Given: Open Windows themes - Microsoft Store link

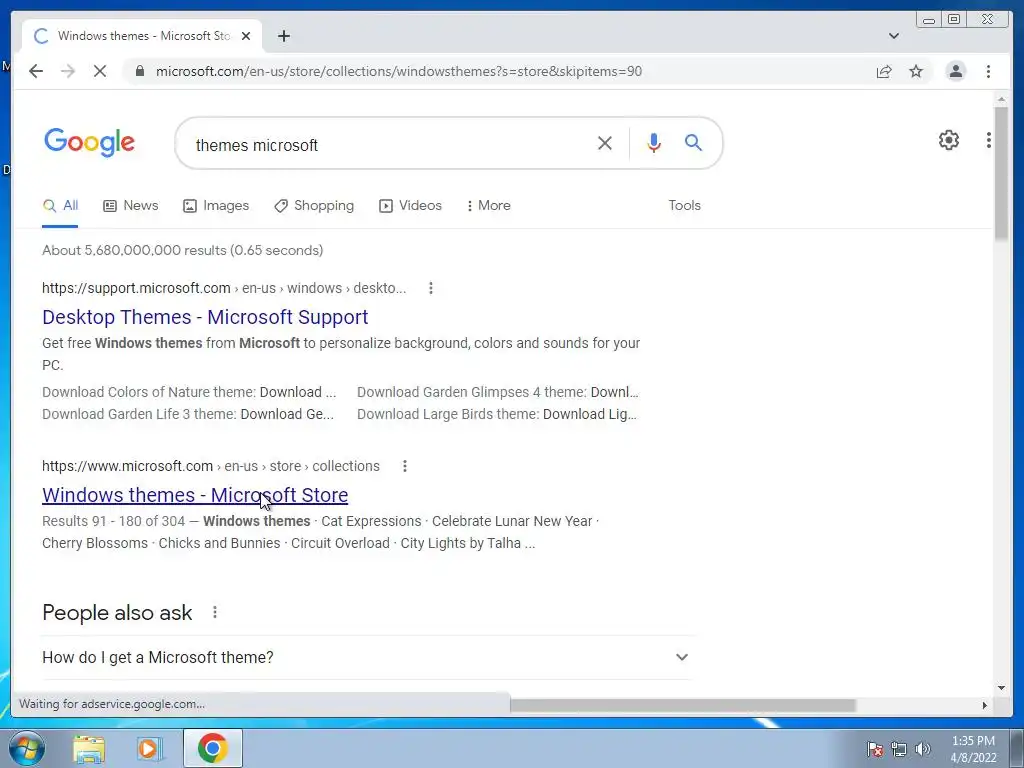Looking at the screenshot, I should 195,495.
